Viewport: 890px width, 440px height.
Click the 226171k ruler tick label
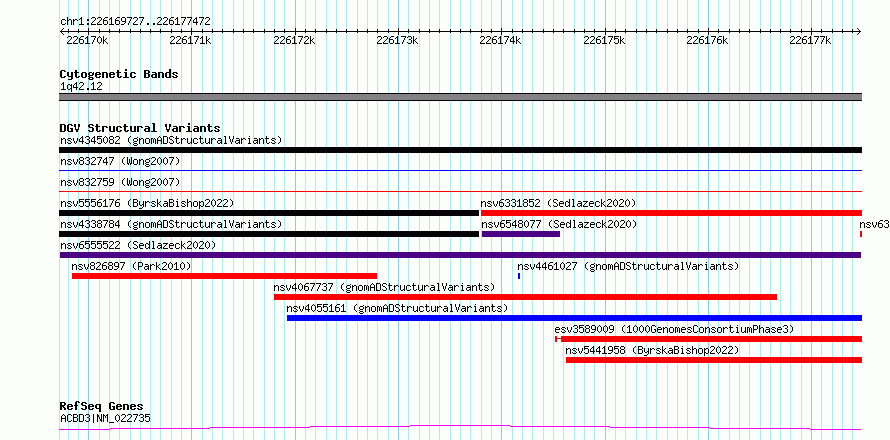[x=190, y=40]
